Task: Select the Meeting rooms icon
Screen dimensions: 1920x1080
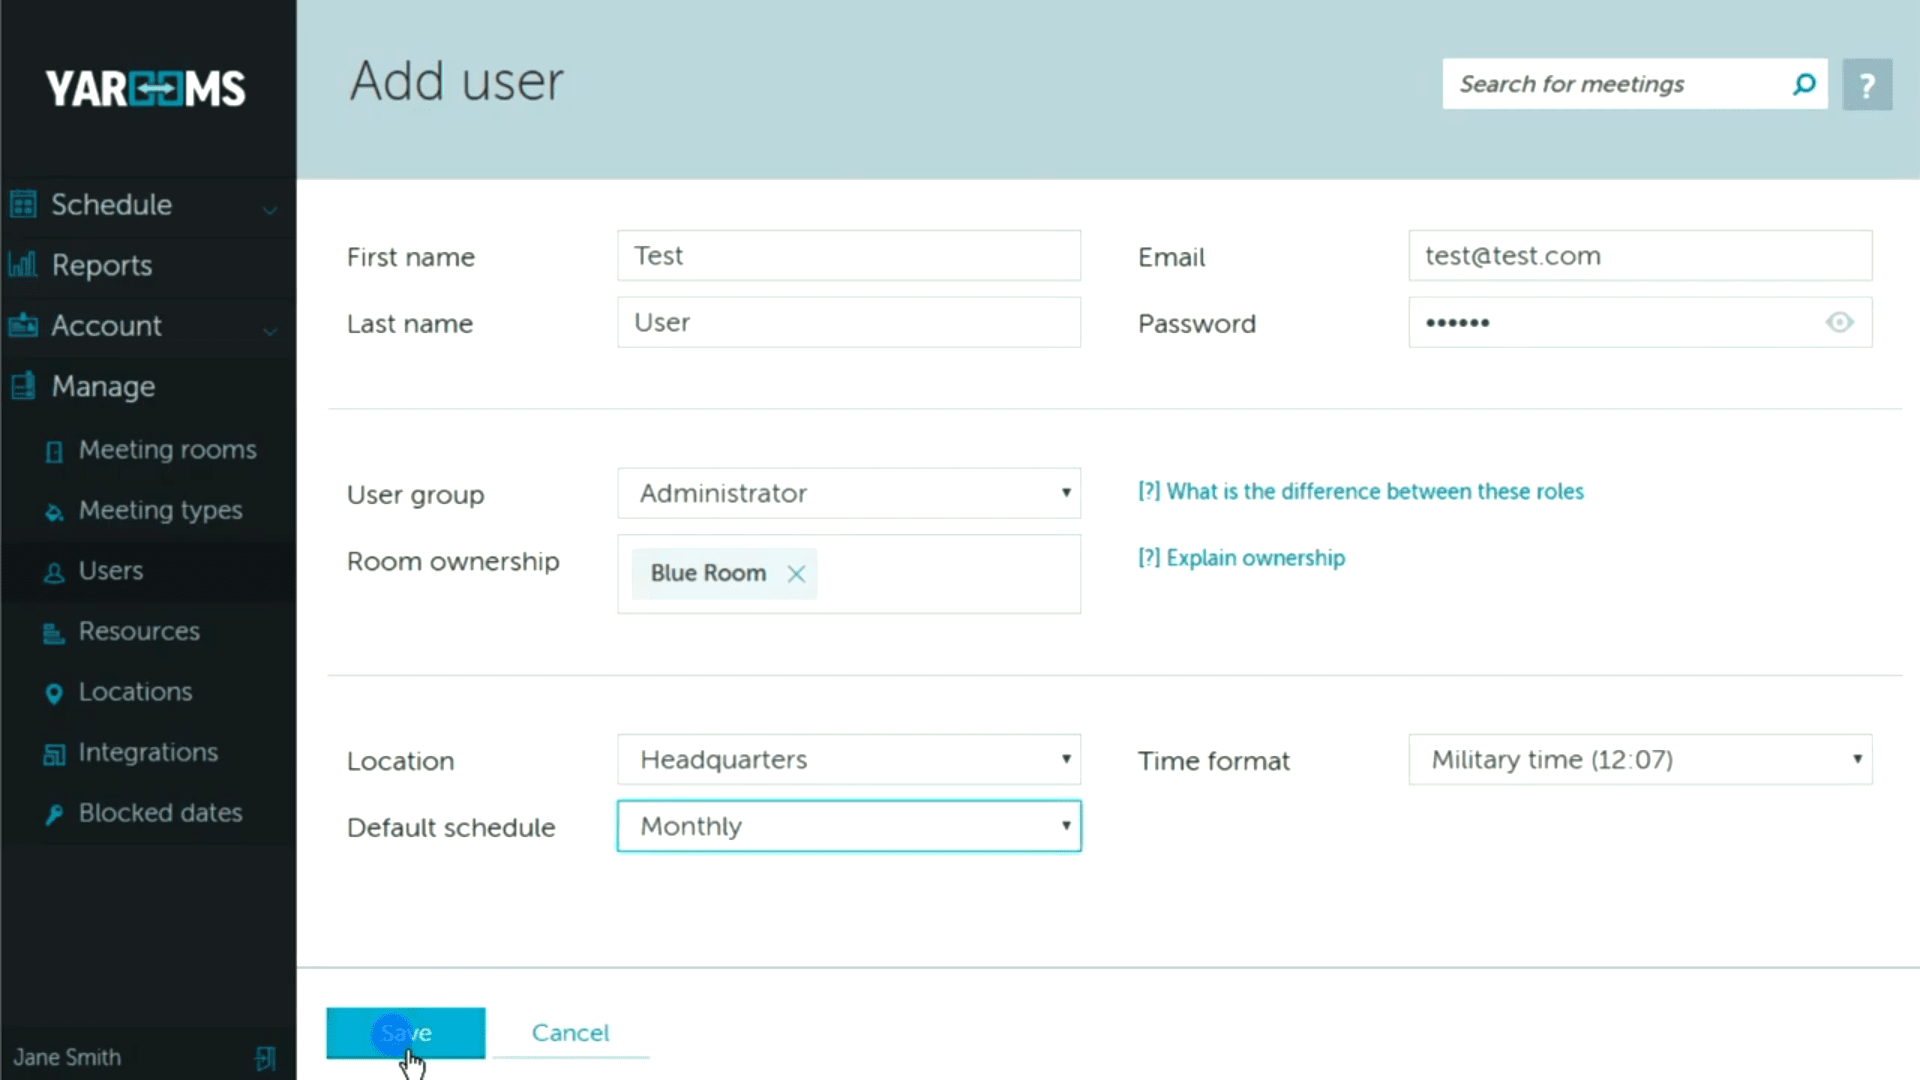Action: point(55,452)
